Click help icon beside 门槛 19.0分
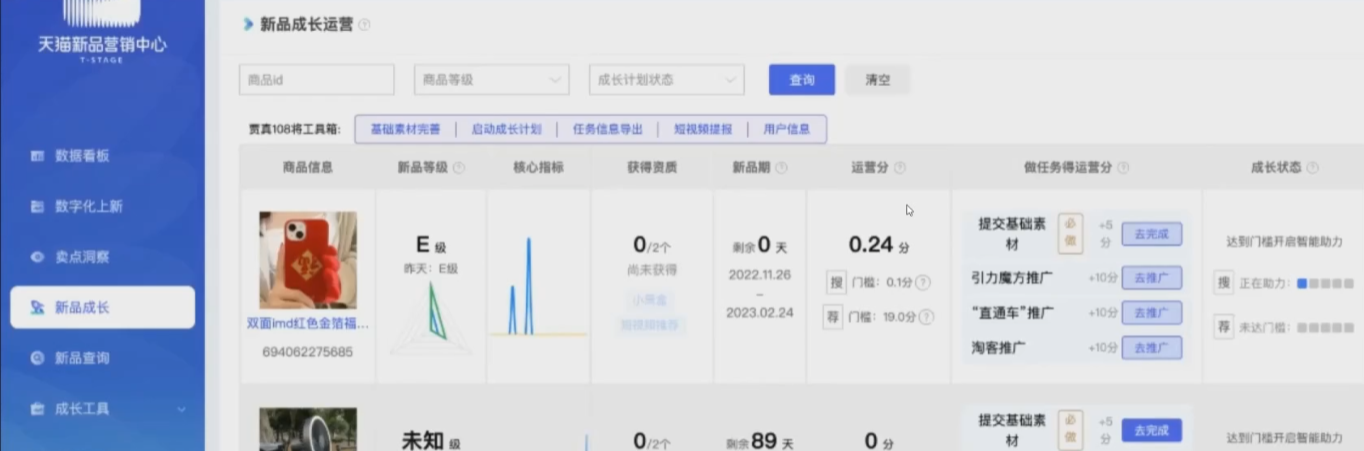This screenshot has width=1364, height=451. (926, 317)
